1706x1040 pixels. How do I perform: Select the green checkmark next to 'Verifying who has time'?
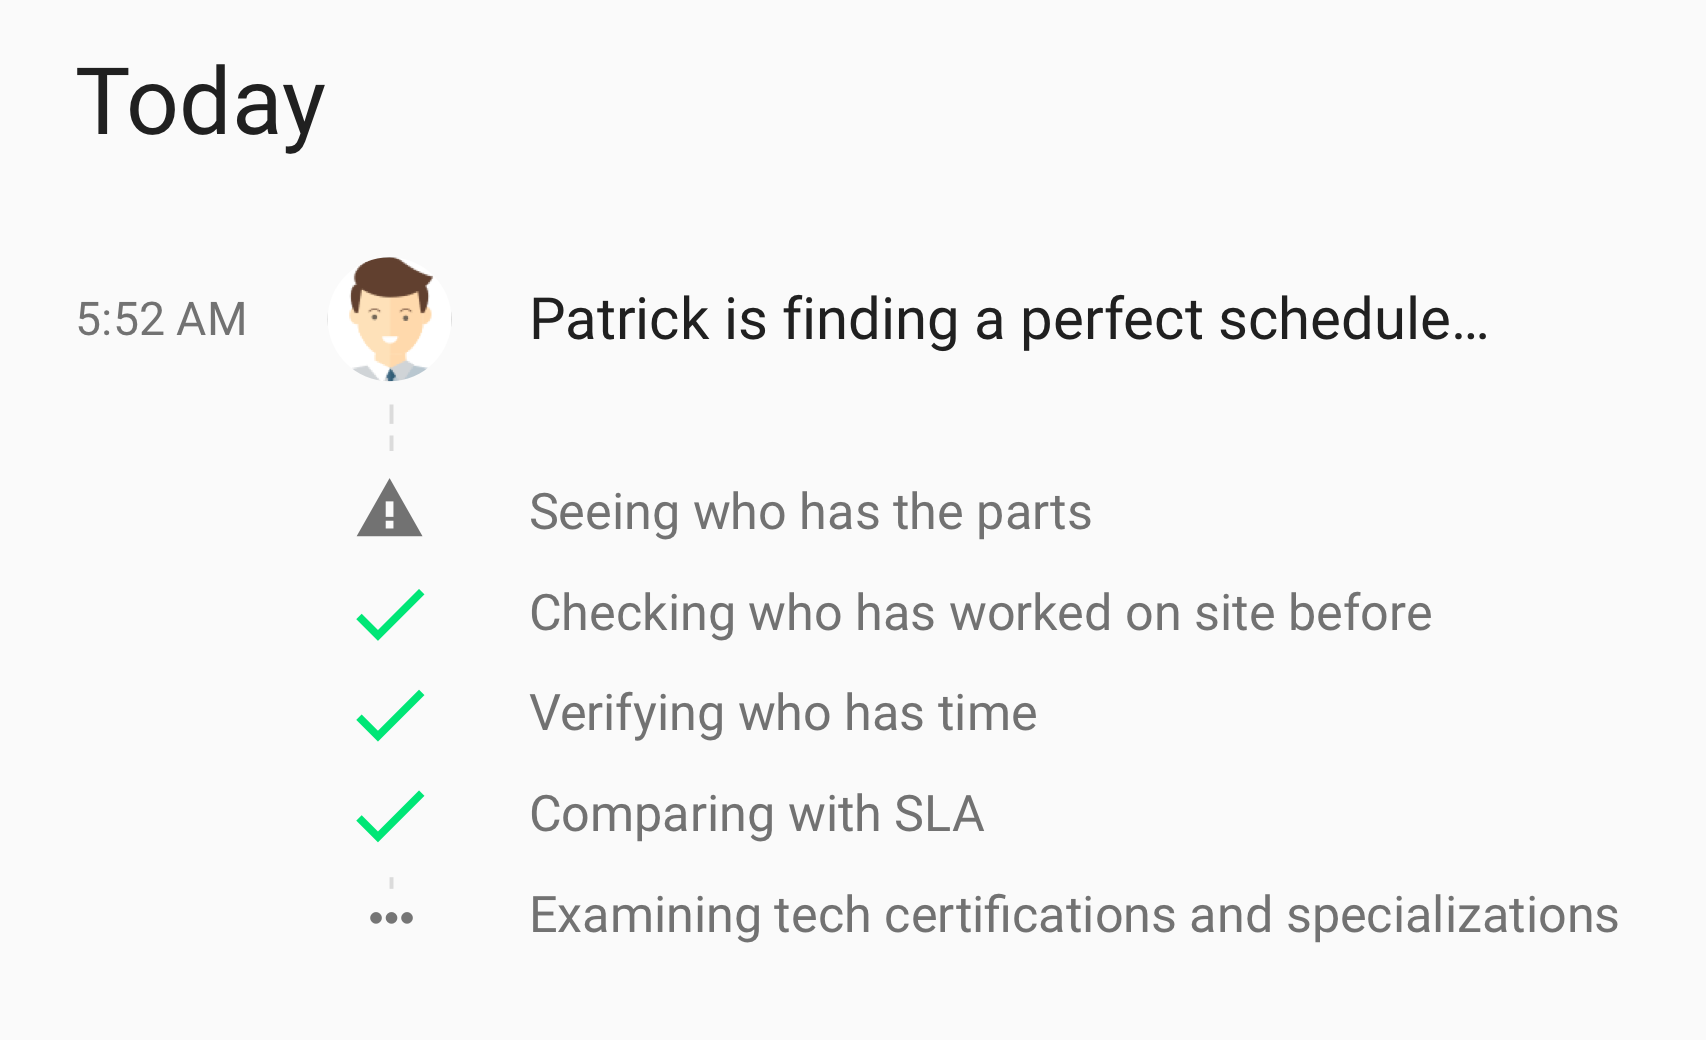tap(390, 713)
